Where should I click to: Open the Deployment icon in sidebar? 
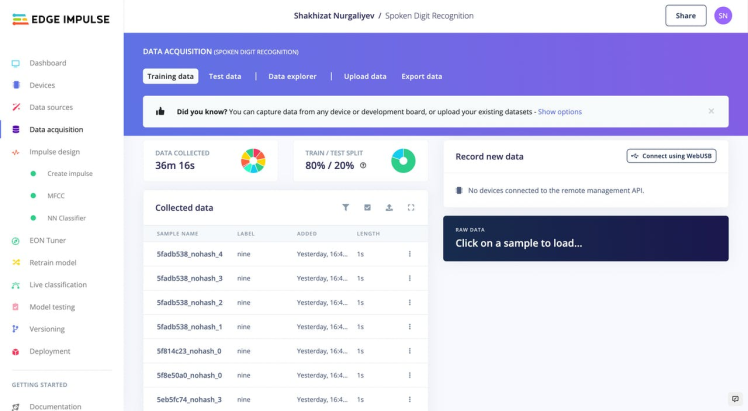(x=16, y=351)
